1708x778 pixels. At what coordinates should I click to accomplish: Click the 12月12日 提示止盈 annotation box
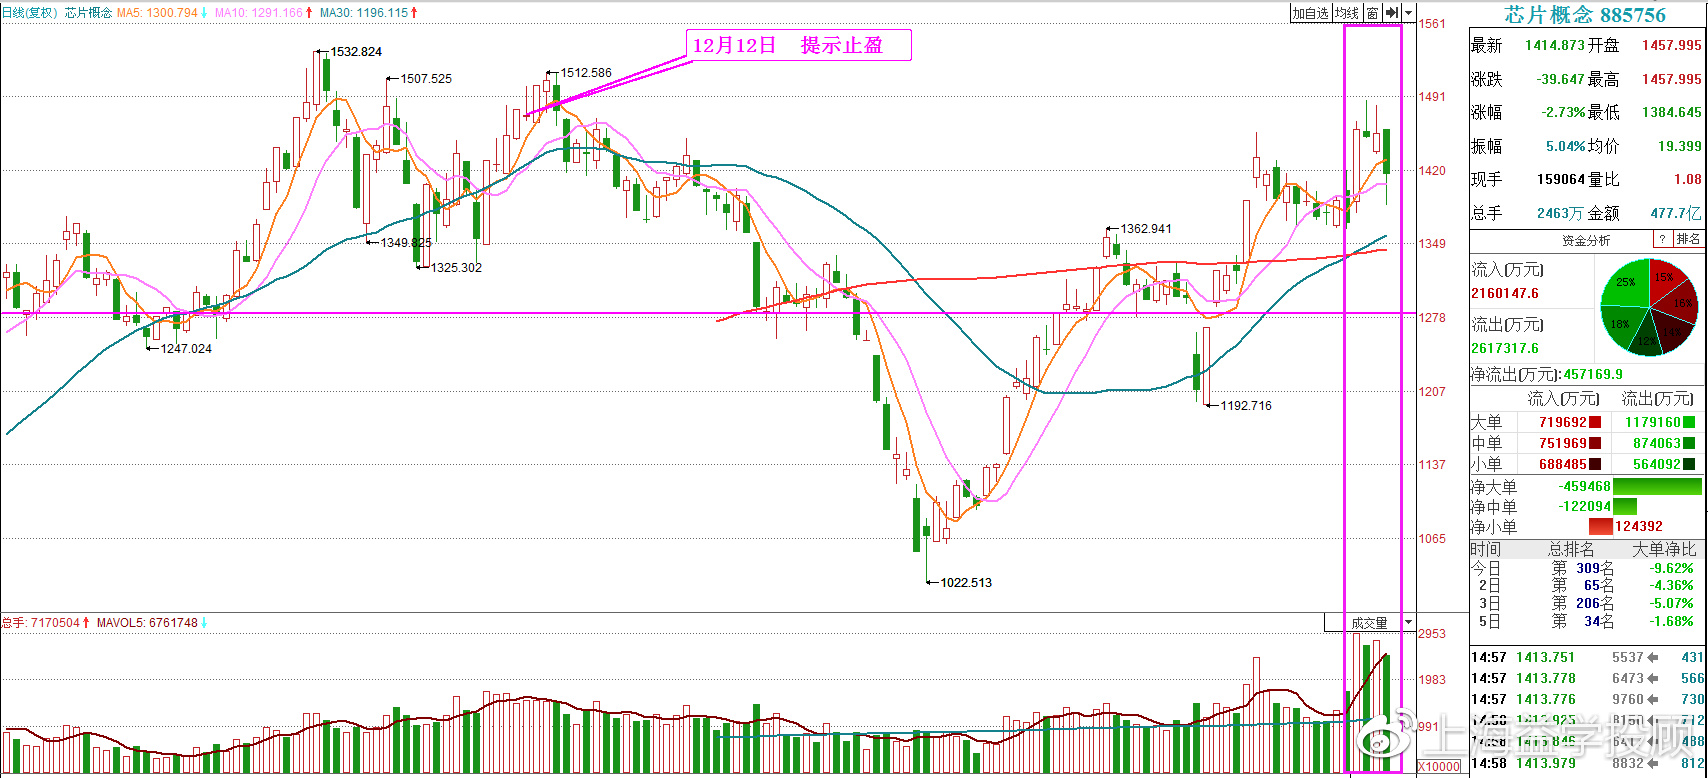799,45
